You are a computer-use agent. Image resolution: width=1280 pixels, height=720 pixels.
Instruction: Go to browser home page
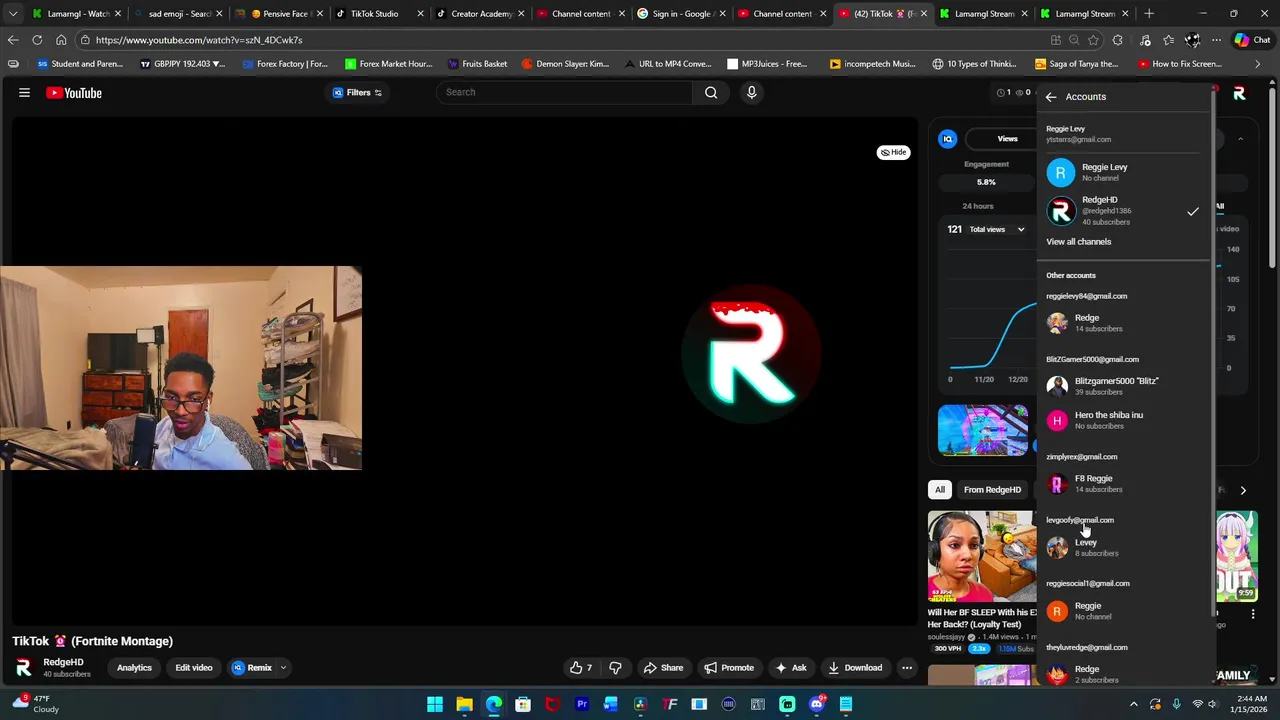click(x=61, y=40)
